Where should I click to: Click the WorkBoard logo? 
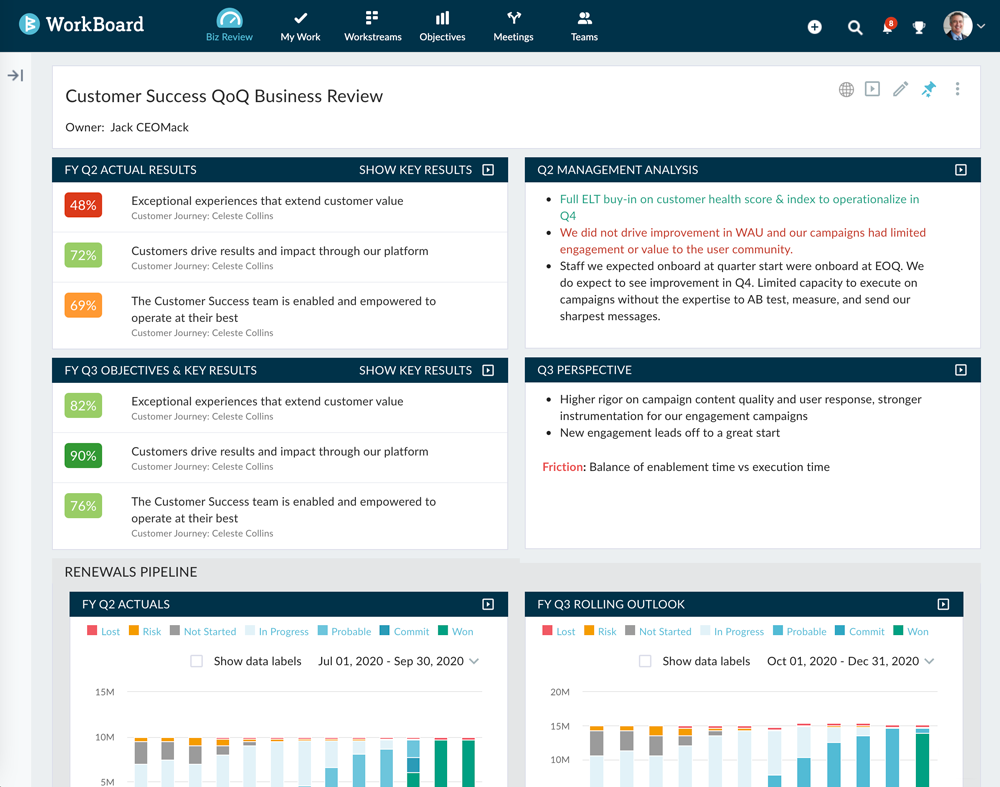[x=81, y=24]
